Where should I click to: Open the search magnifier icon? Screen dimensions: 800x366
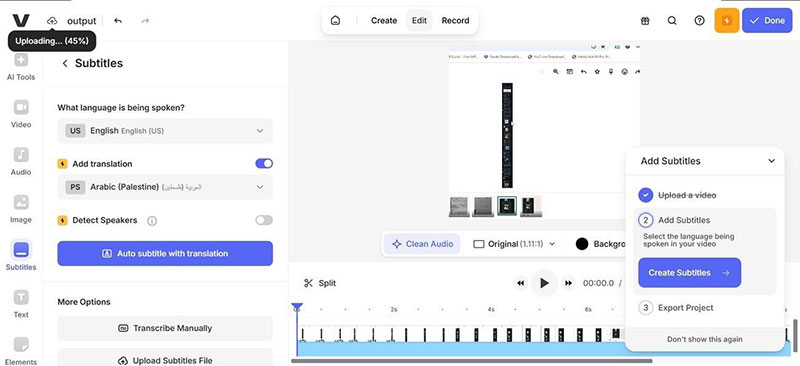point(672,20)
